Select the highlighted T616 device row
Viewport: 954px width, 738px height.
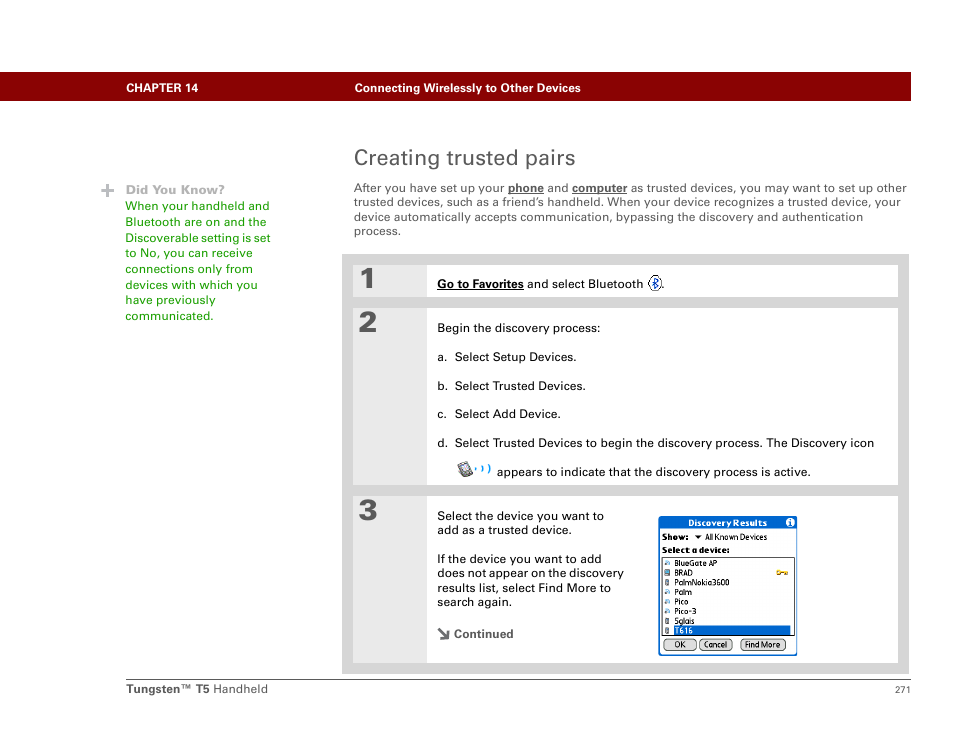727,630
